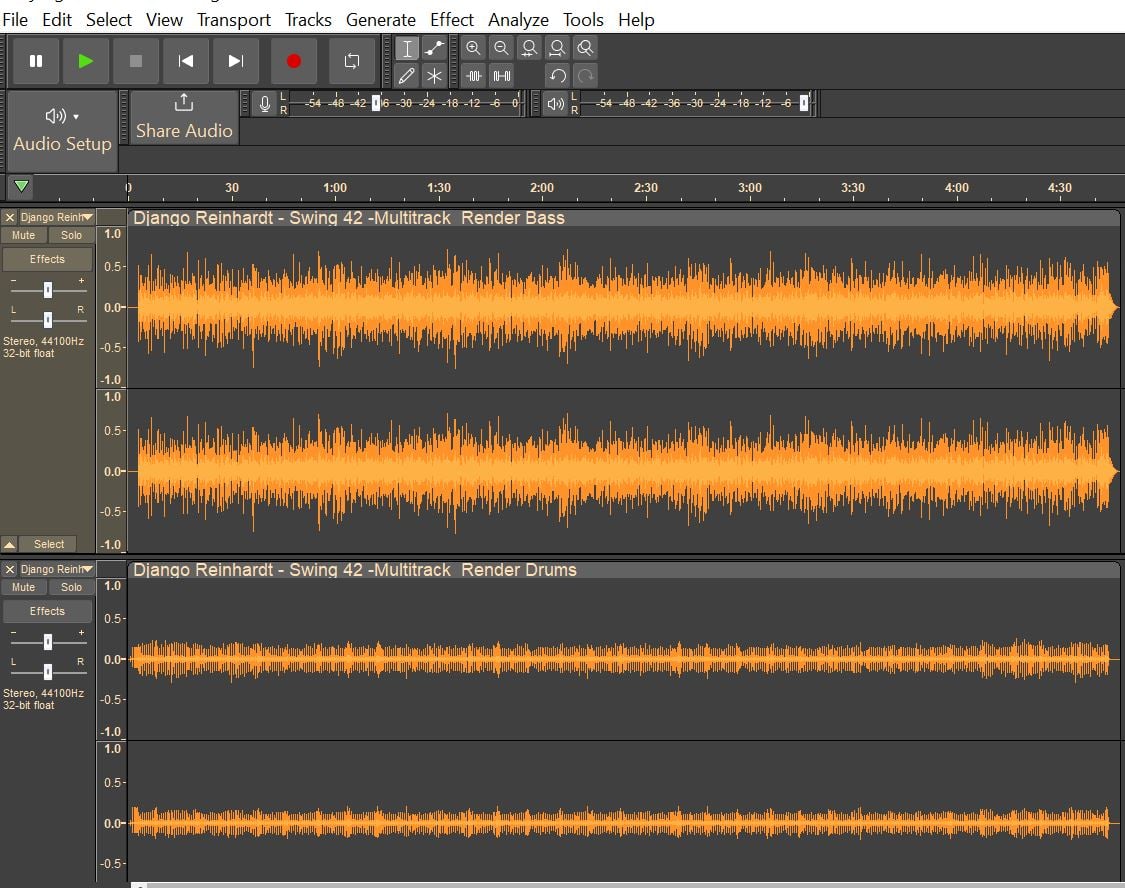1125x888 pixels.
Task: Adjust gain slider on Render Drums track
Action: pyautogui.click(x=48, y=642)
